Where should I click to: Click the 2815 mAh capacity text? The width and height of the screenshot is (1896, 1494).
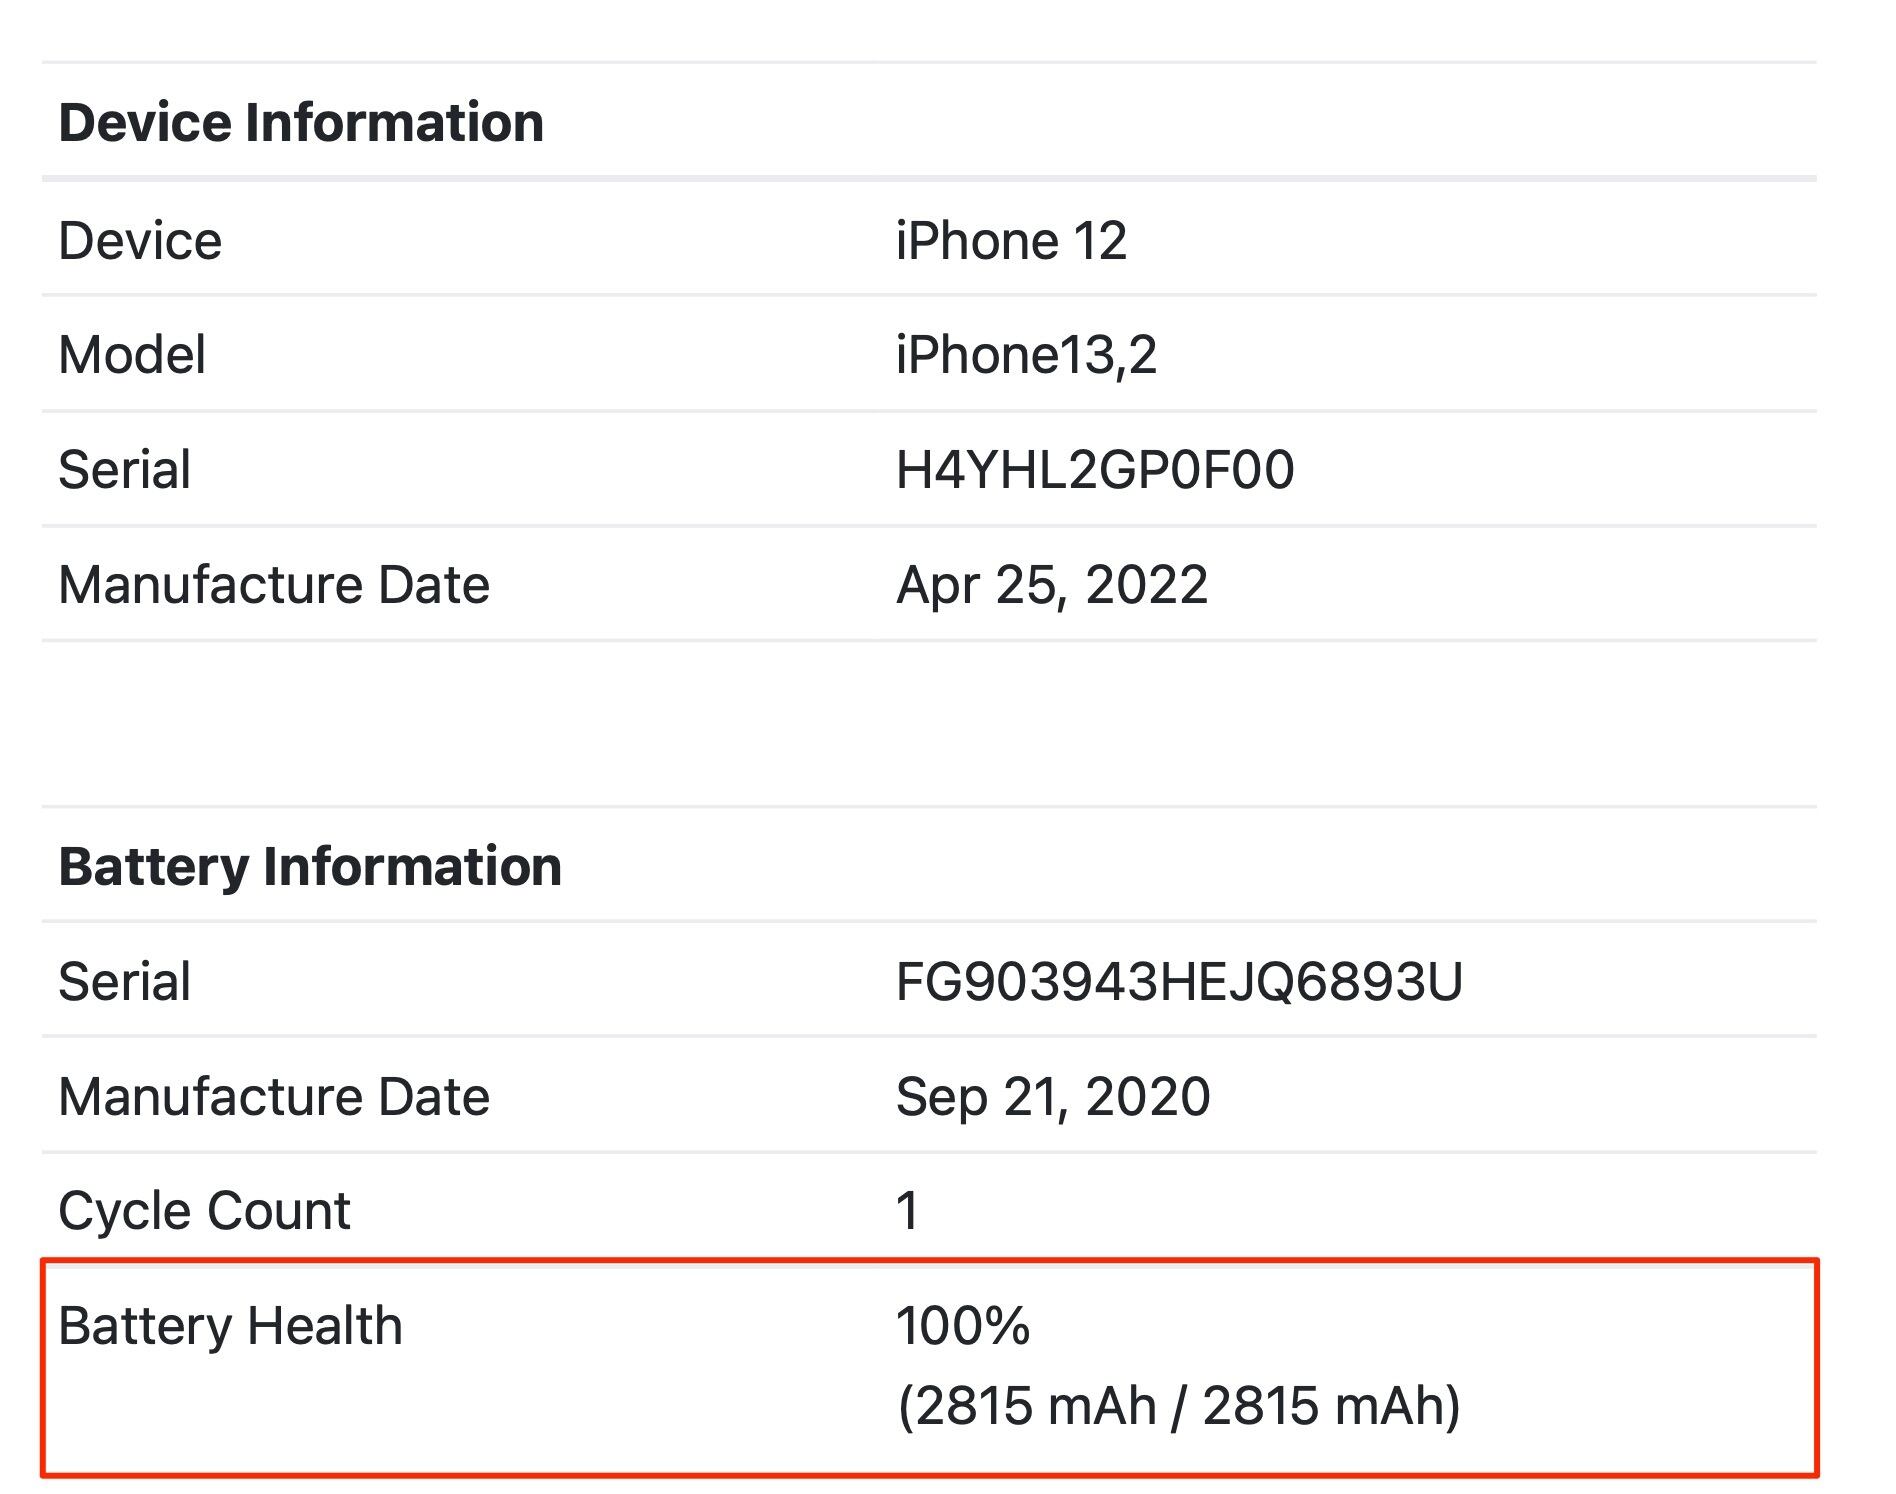point(1179,1405)
